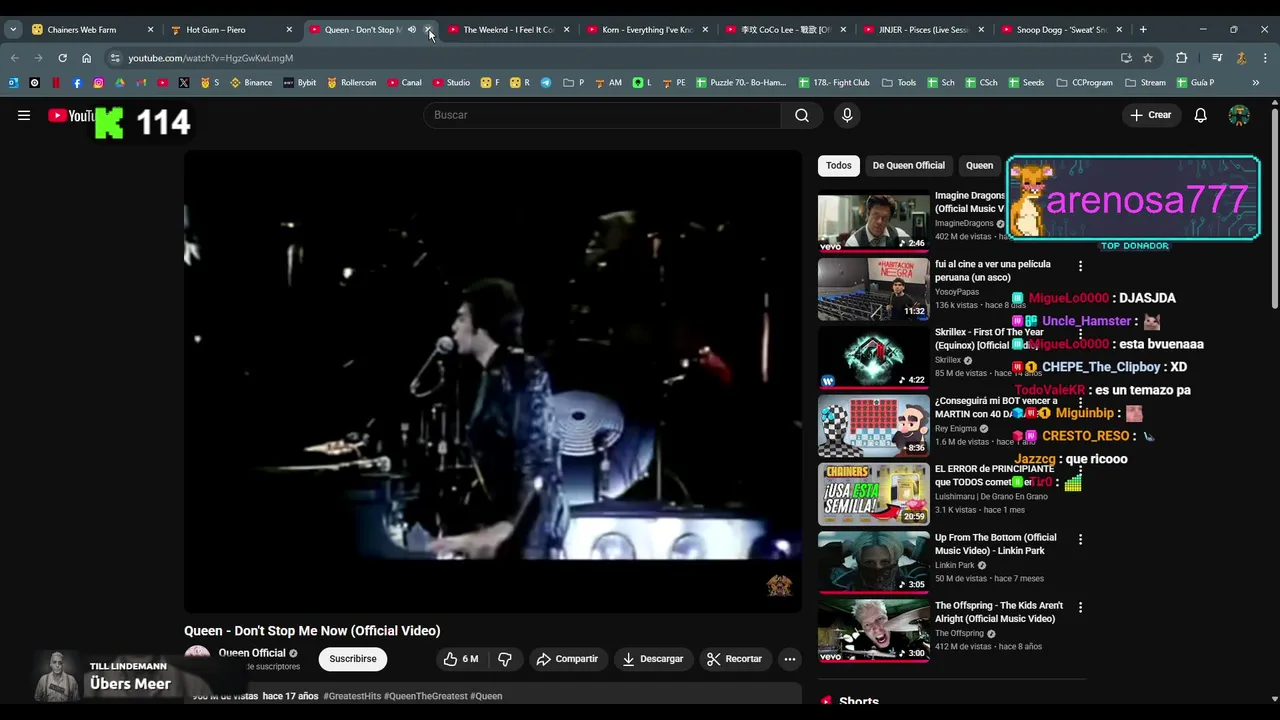The image size is (1280, 720).
Task: Open the Gmail bookmark
Action: click(141, 83)
